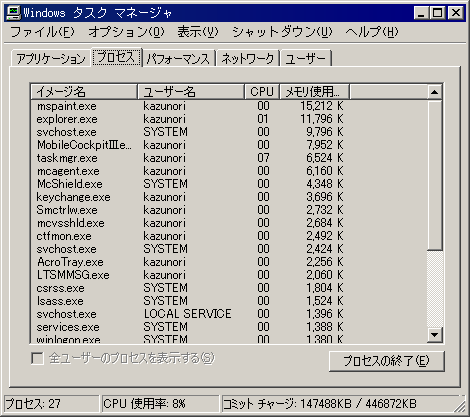Select the プロセス tab
This screenshot has height=417, width=470.
point(117,57)
